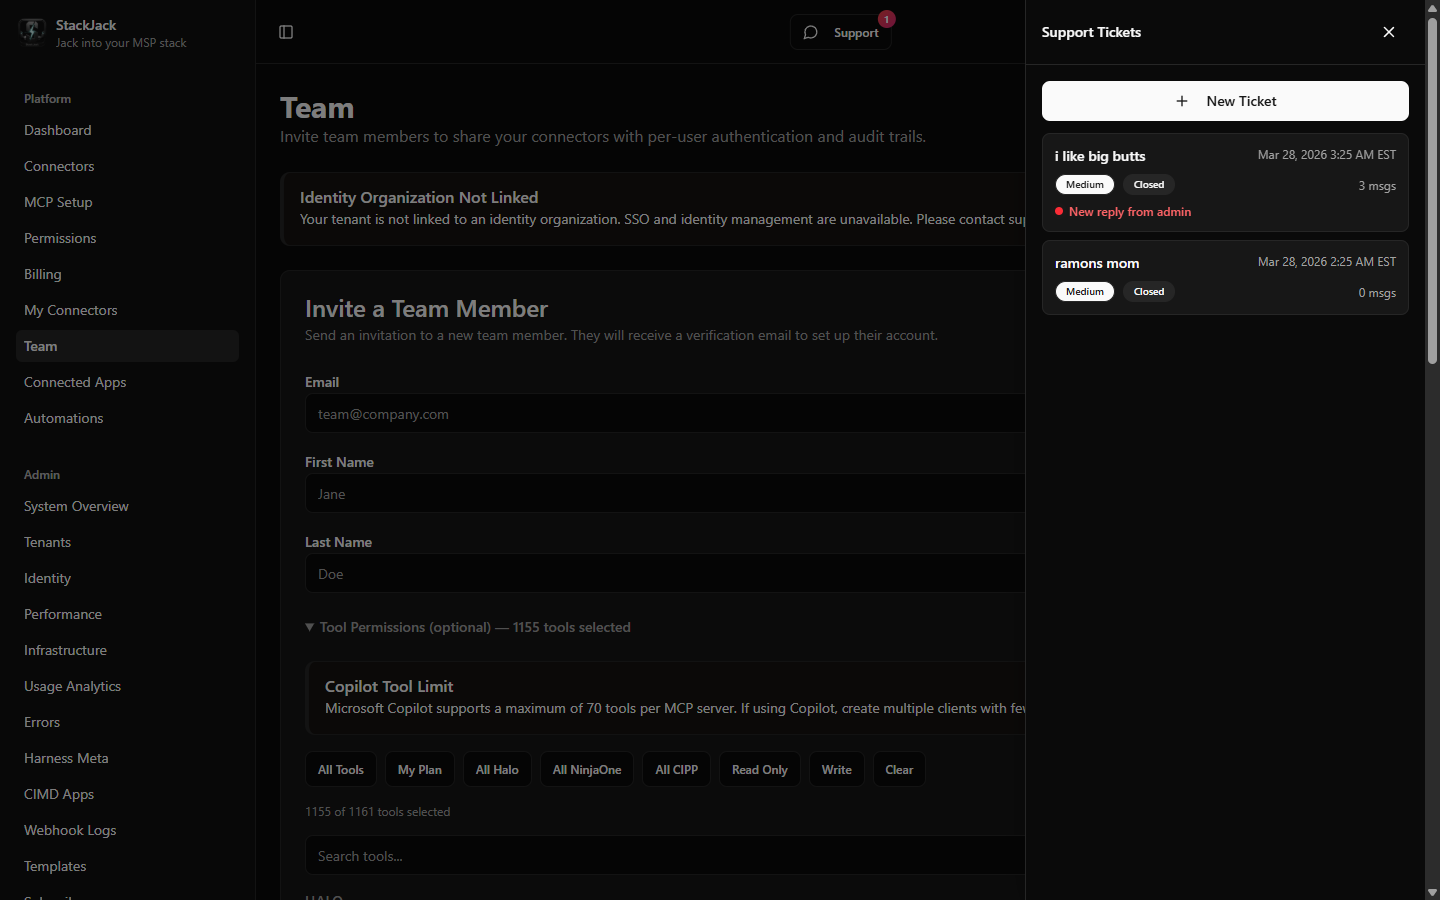This screenshot has width=1440, height=900.
Task: Open the Support chat button
Action: tap(841, 32)
